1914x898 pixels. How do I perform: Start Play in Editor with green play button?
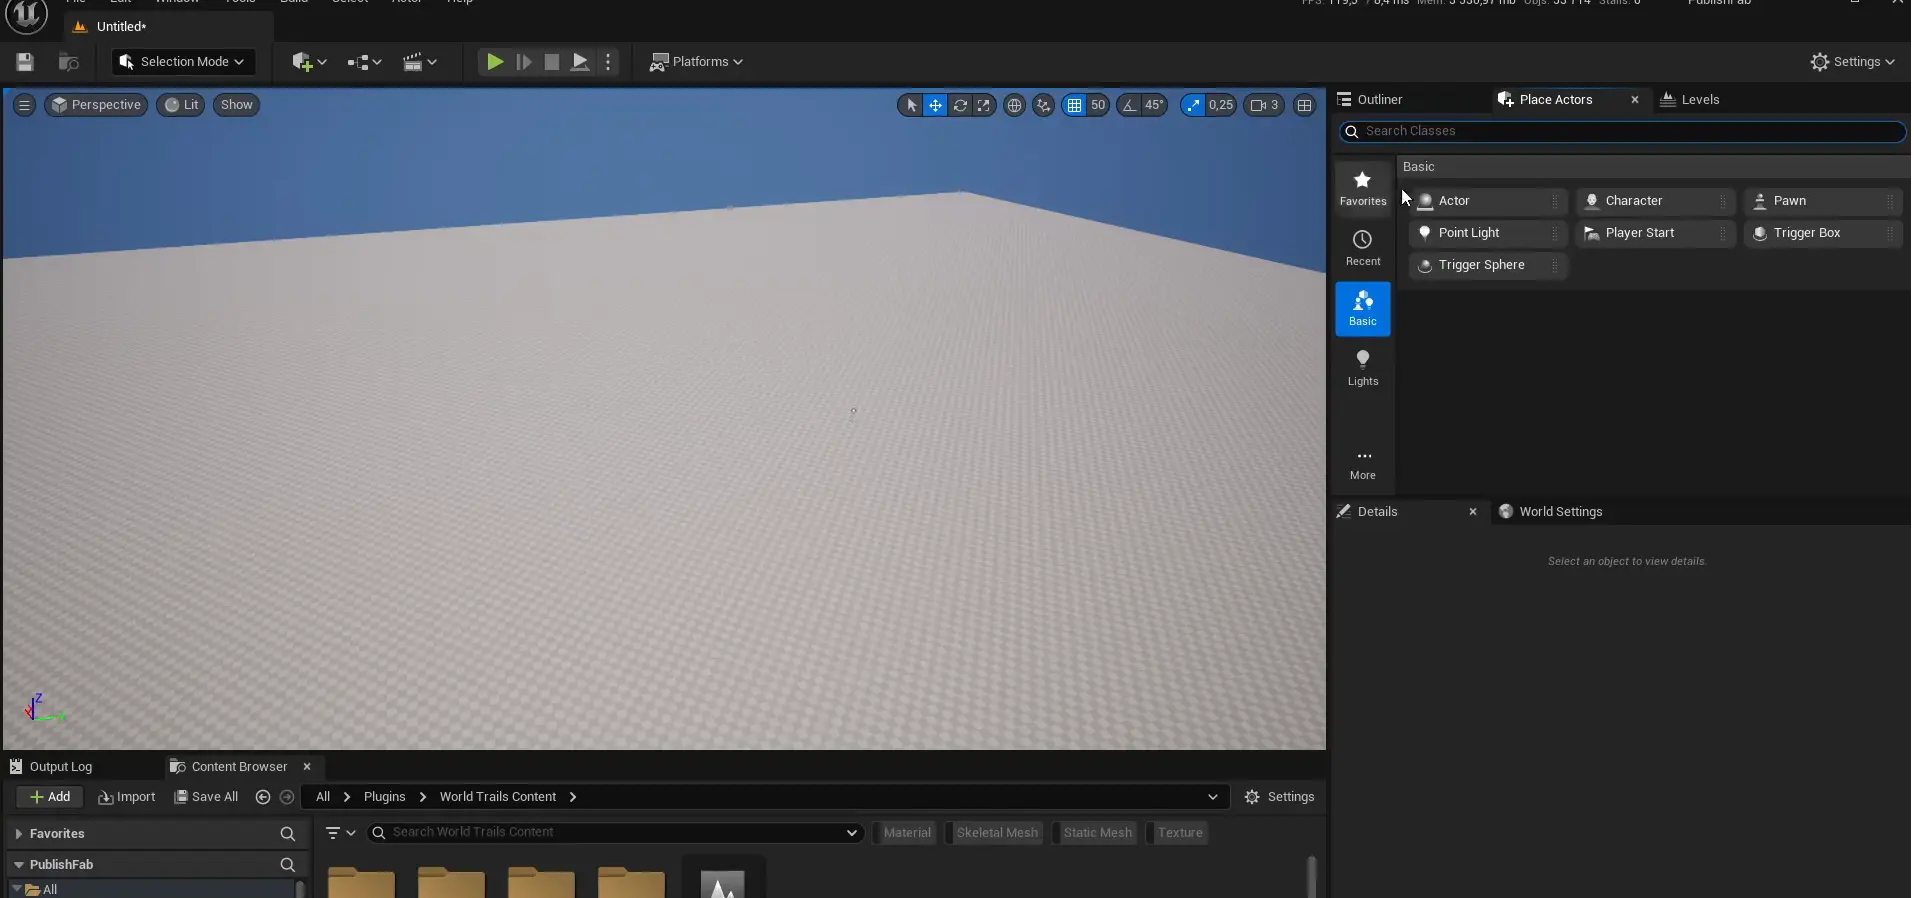coord(495,62)
